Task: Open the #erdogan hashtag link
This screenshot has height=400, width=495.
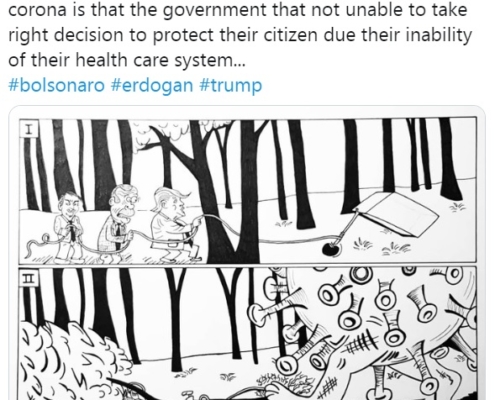Action: point(152,86)
